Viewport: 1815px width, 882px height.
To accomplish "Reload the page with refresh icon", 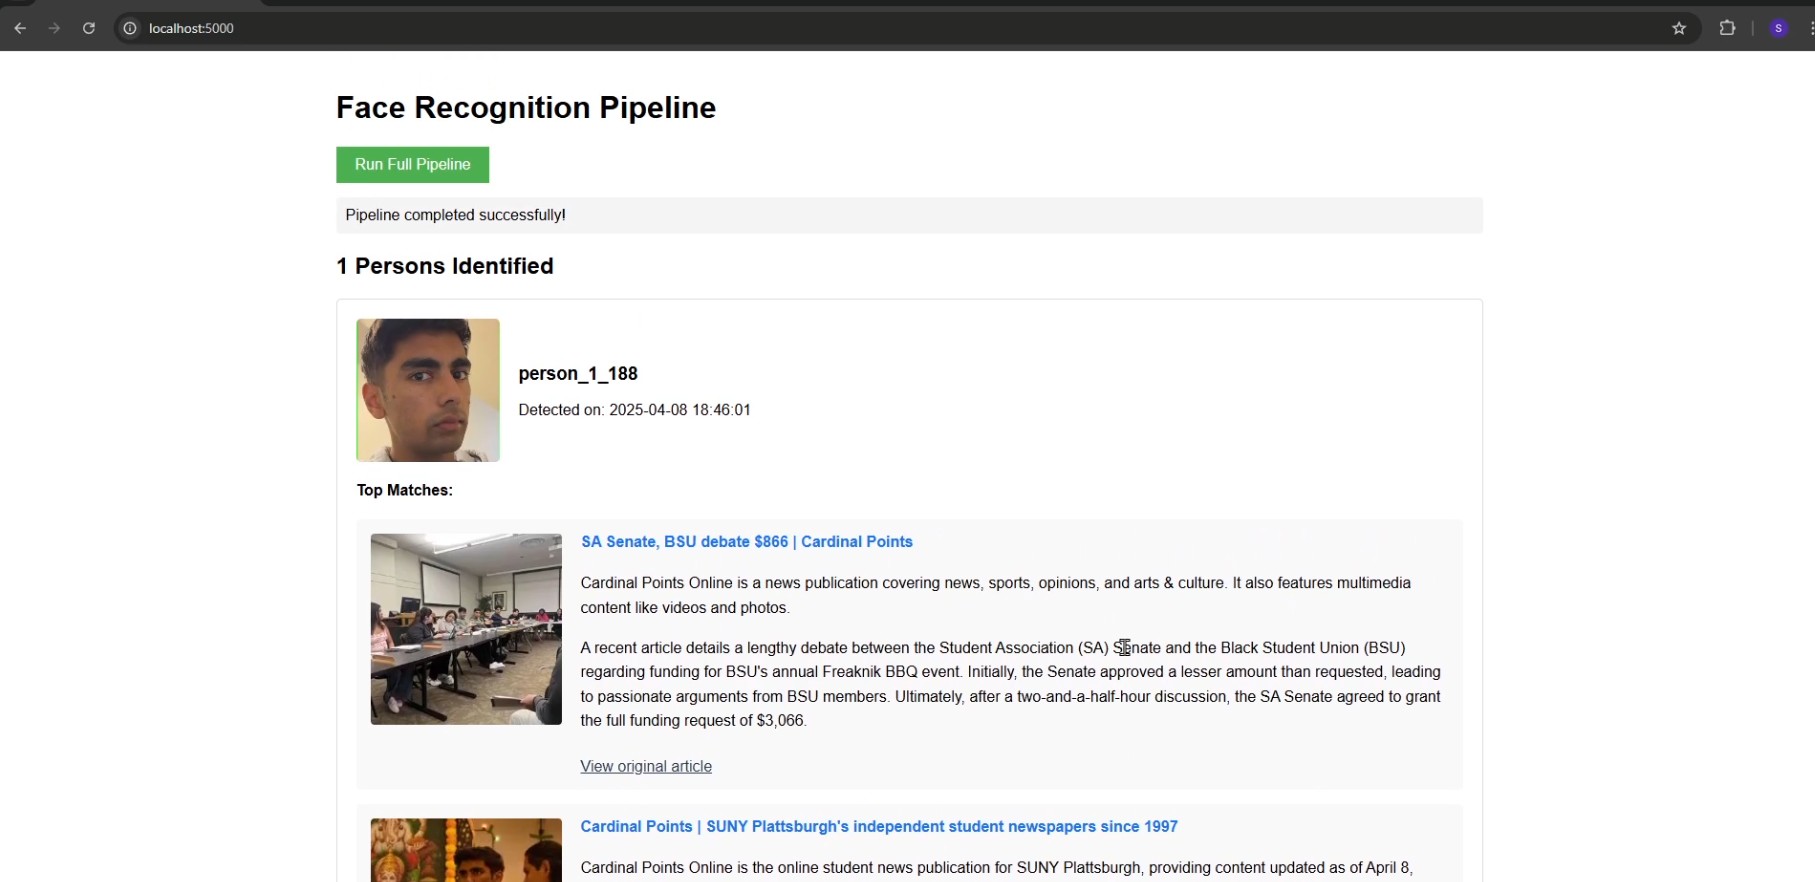I will [89, 28].
